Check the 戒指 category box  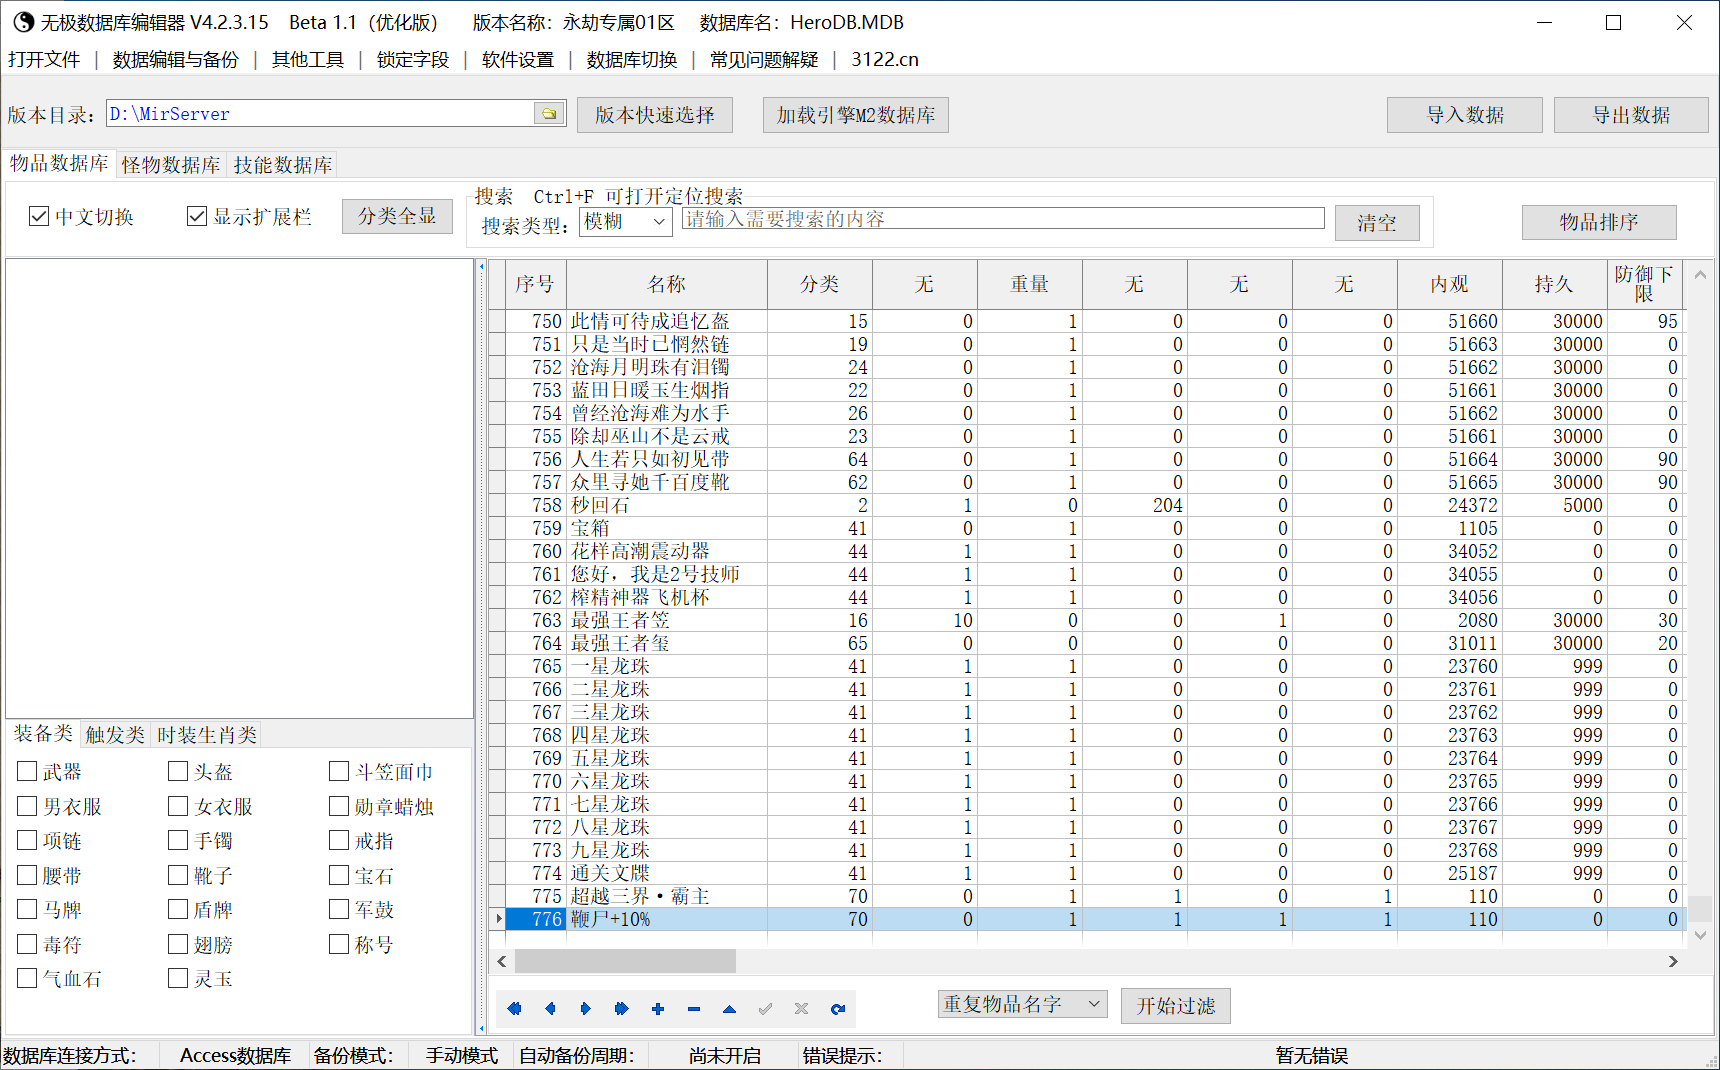coord(339,840)
